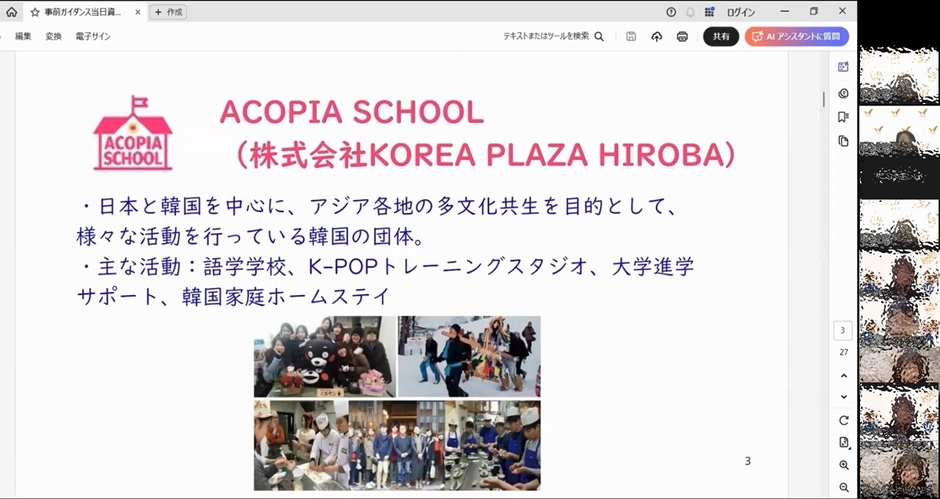Print the document with the printer icon
The width and height of the screenshot is (940, 499).
pos(682,37)
